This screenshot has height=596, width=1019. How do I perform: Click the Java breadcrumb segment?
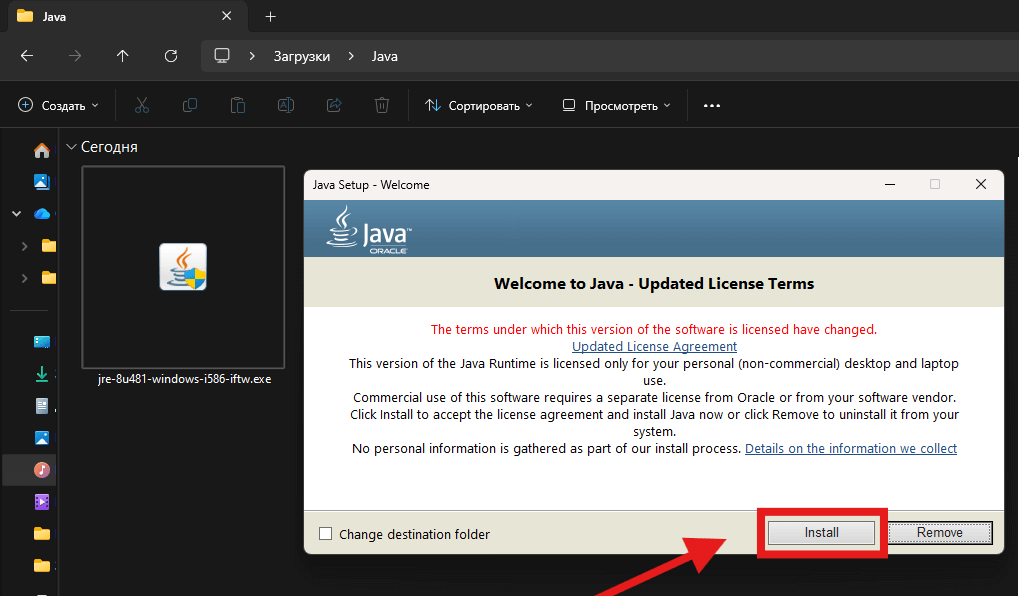click(x=385, y=57)
